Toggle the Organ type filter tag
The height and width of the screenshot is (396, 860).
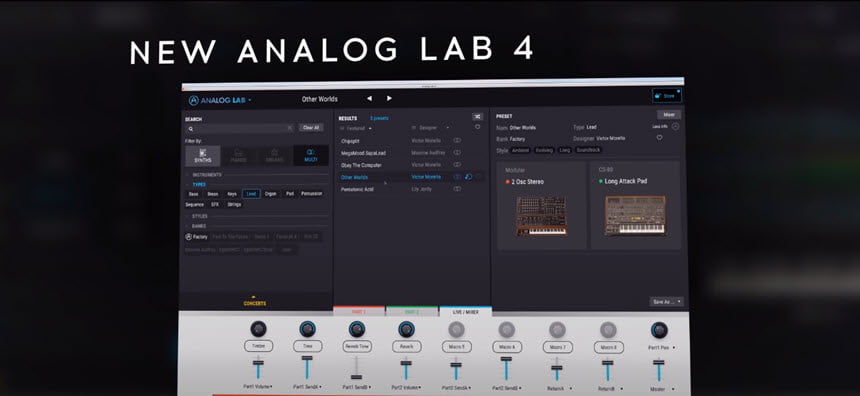tap(271, 194)
